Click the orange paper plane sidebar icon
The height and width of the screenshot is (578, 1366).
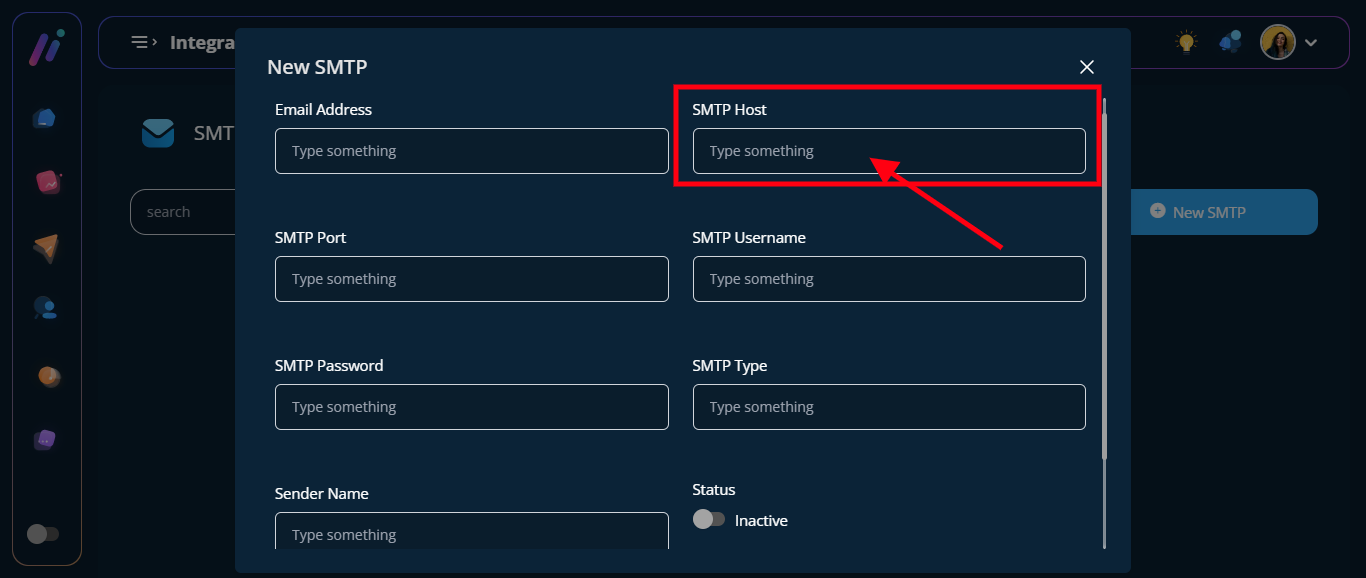point(46,248)
